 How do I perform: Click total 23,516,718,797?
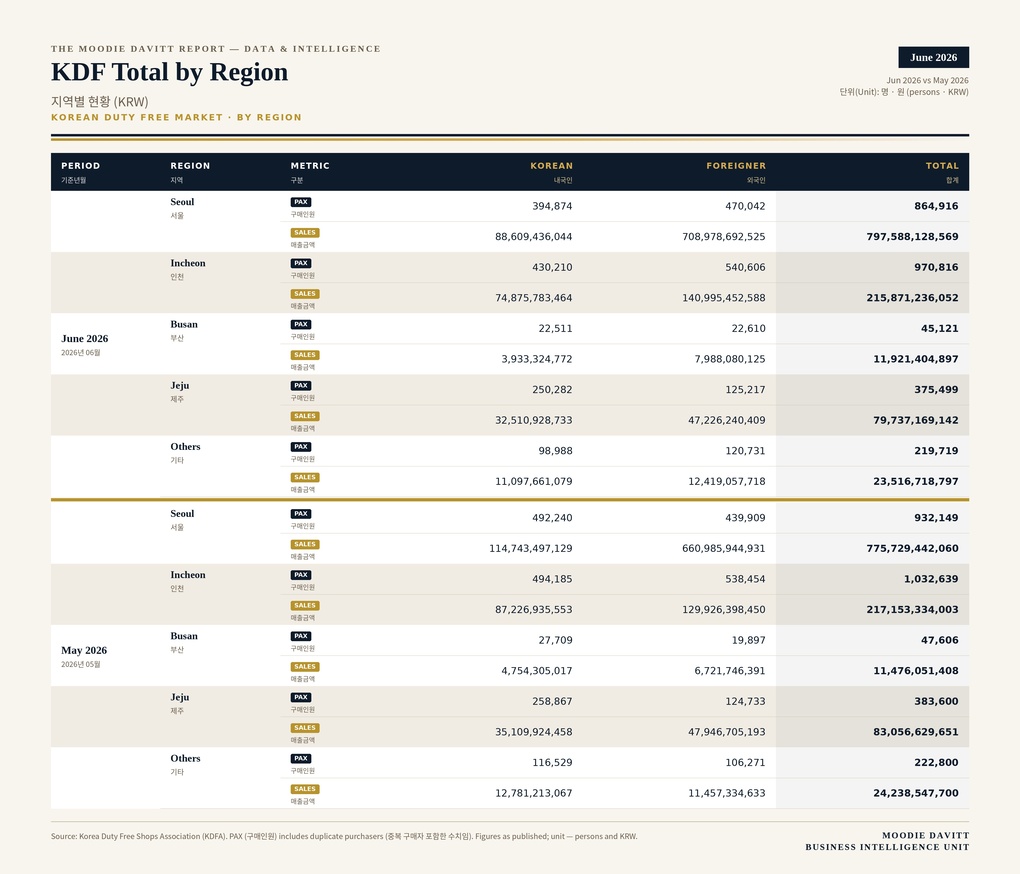tap(915, 481)
